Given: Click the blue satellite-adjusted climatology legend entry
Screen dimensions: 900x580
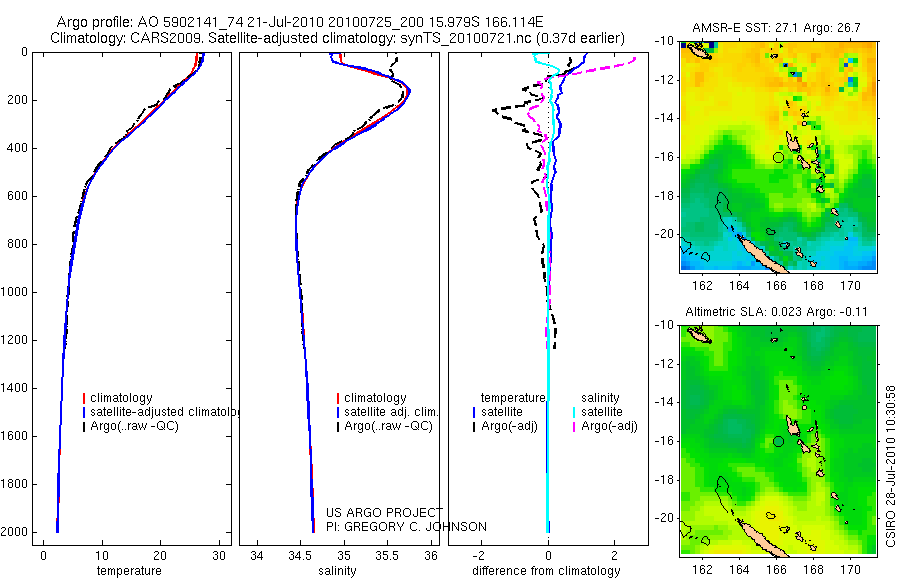Looking at the screenshot, I should 161,412.
